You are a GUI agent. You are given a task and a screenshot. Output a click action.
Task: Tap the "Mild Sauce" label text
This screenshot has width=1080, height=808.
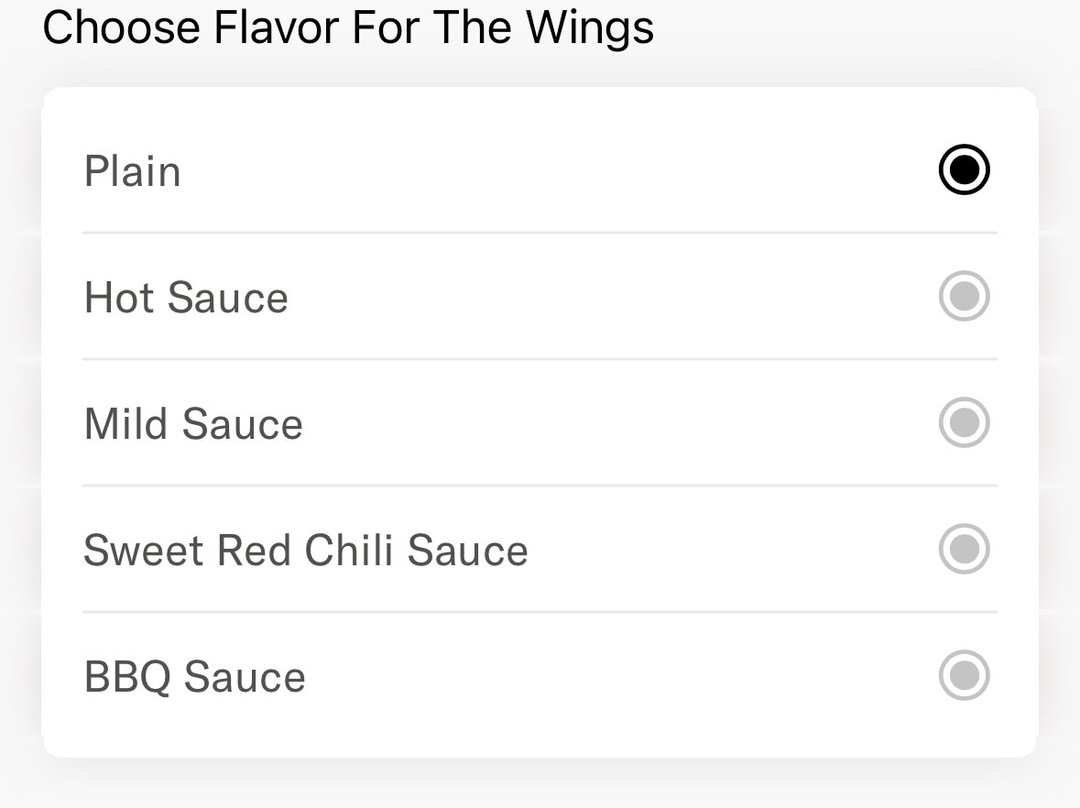pyautogui.click(x=193, y=424)
